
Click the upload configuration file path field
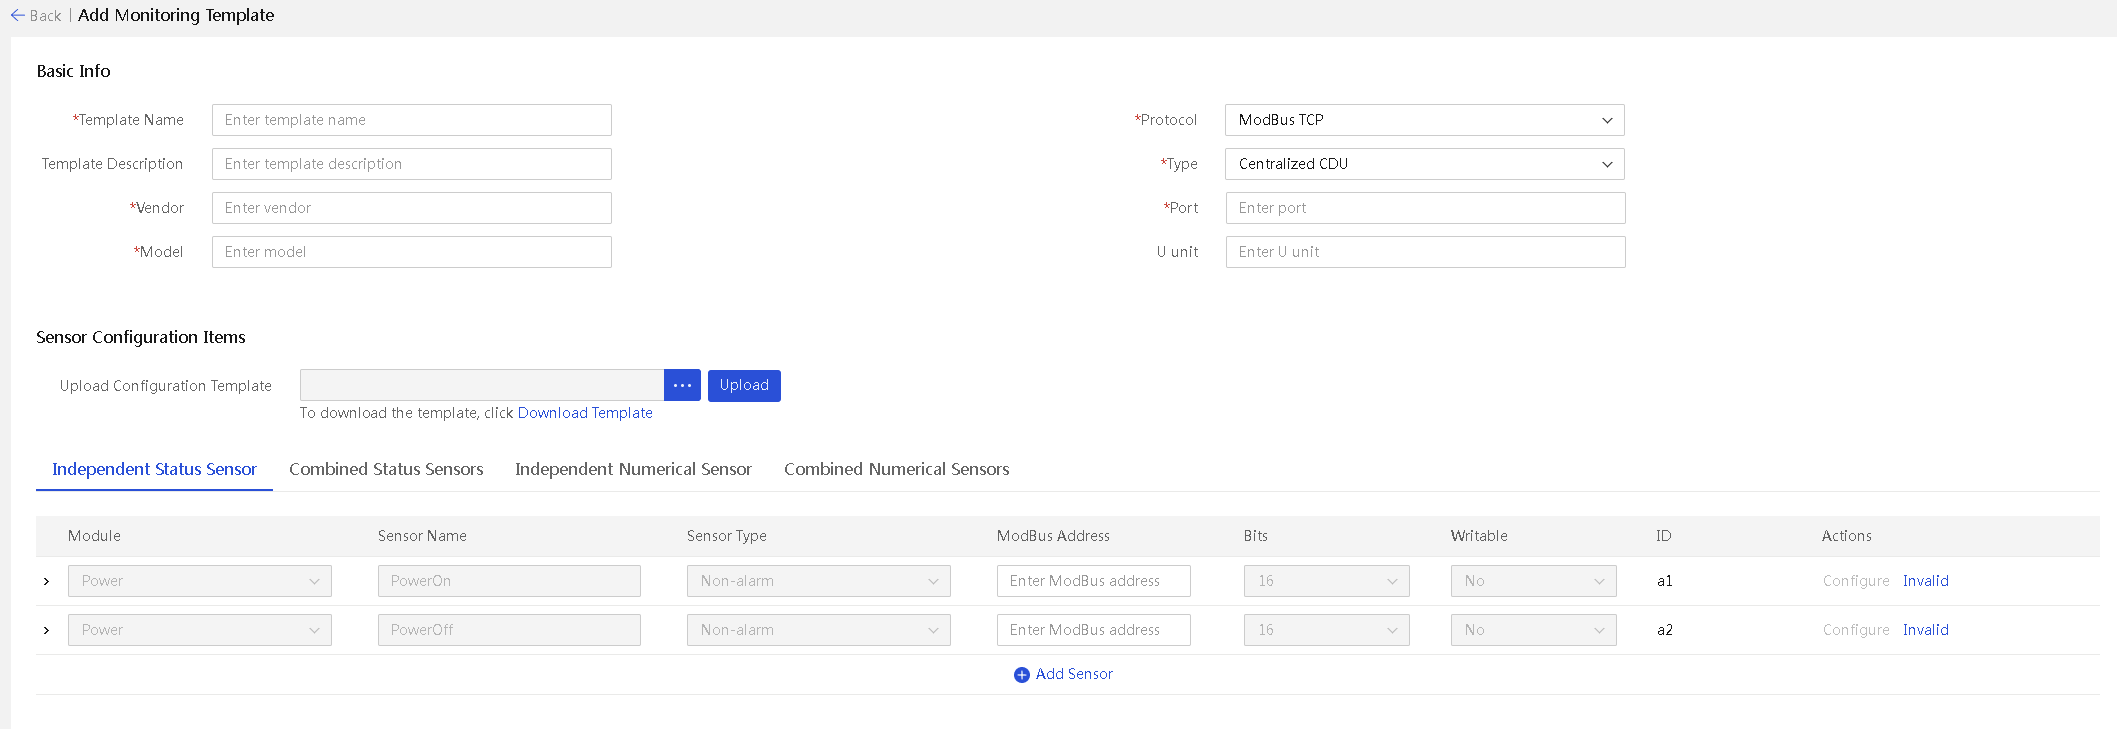(482, 385)
